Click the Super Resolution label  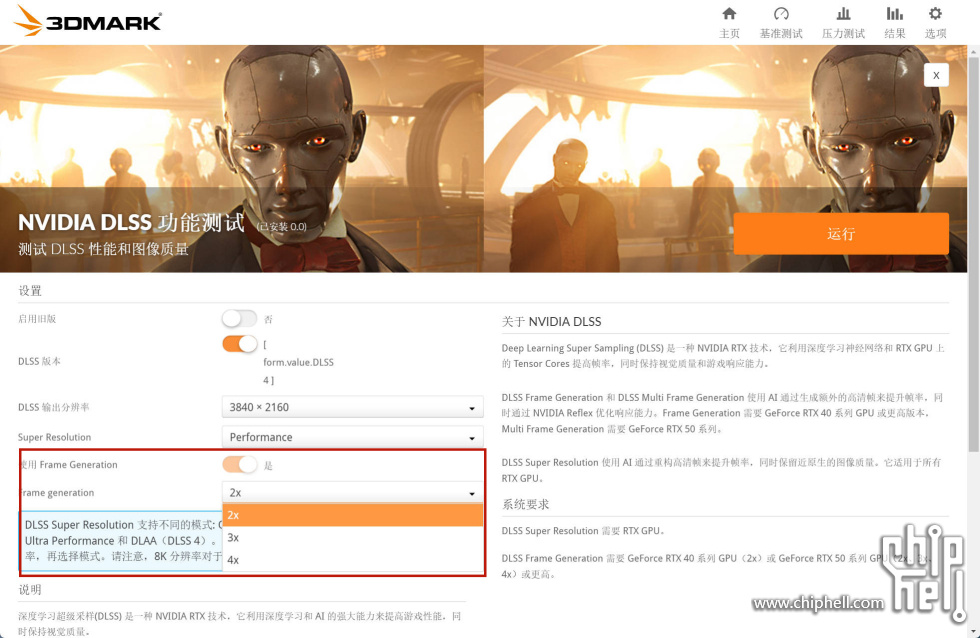pyautogui.click(x=54, y=437)
